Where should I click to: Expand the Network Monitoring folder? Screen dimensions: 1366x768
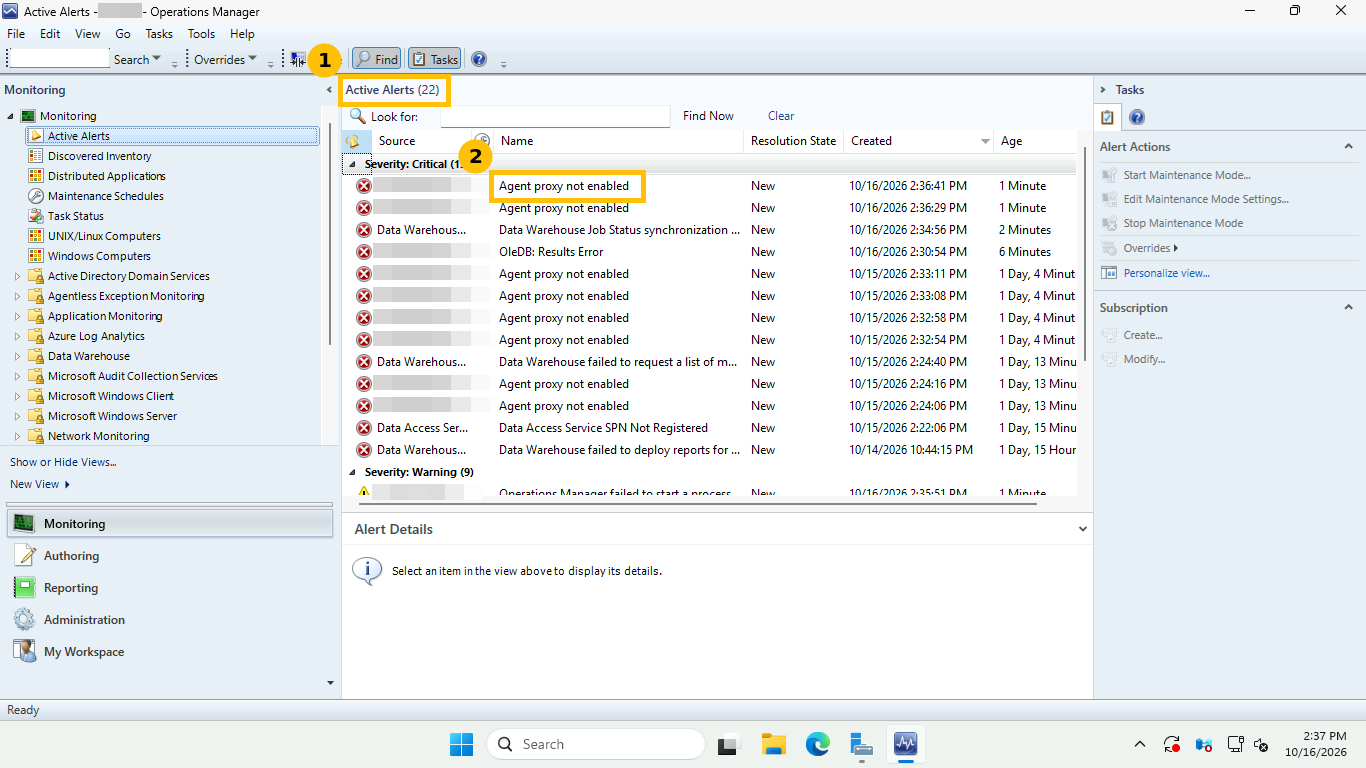pos(17,436)
